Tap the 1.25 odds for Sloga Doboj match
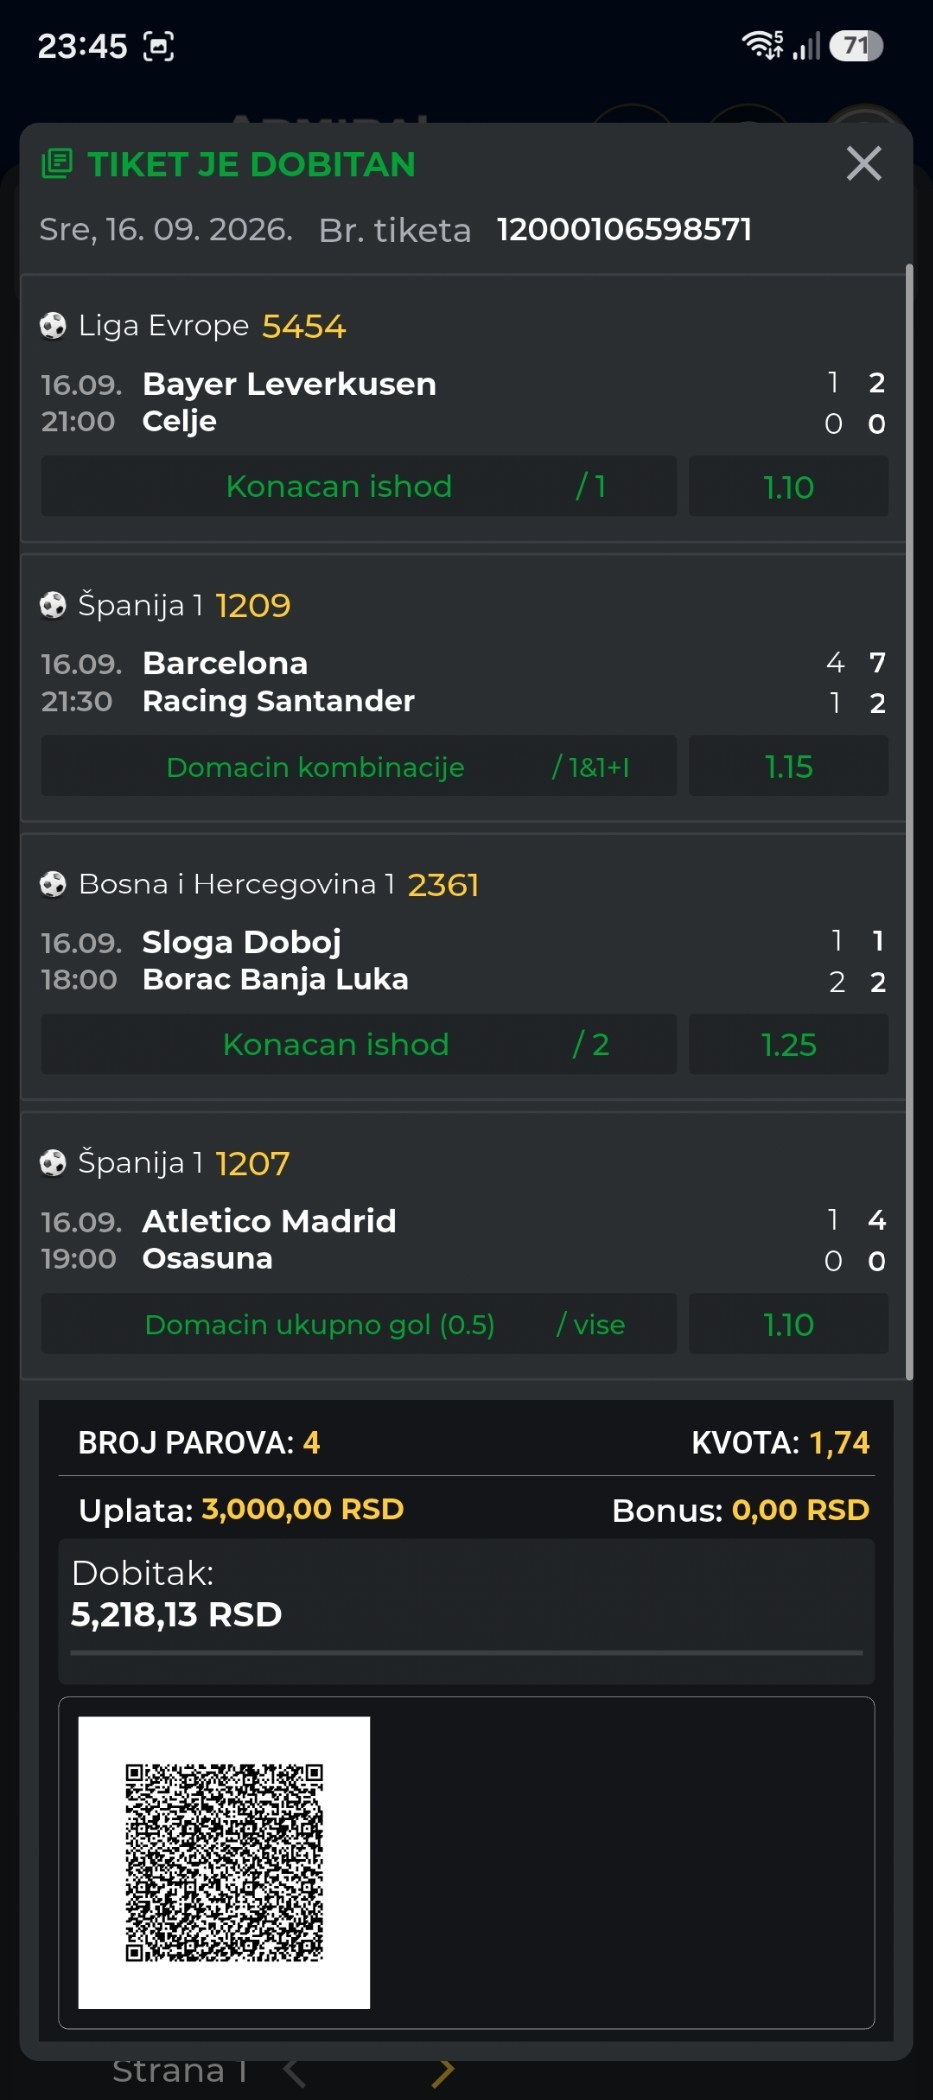Image resolution: width=933 pixels, height=2100 pixels. coord(788,1044)
